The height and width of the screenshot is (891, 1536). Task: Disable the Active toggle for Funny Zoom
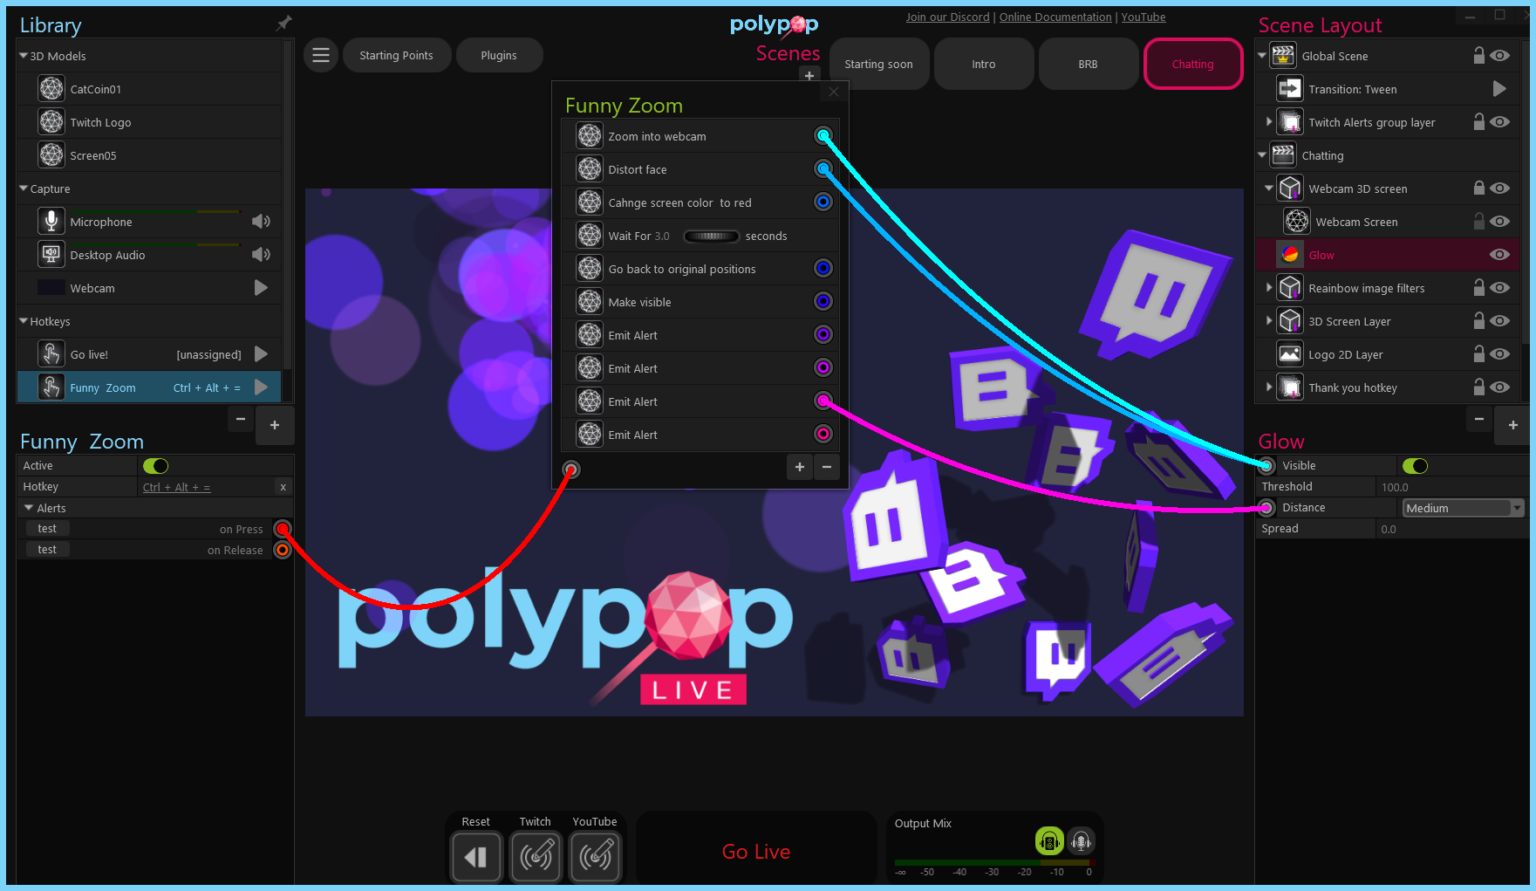(x=155, y=465)
